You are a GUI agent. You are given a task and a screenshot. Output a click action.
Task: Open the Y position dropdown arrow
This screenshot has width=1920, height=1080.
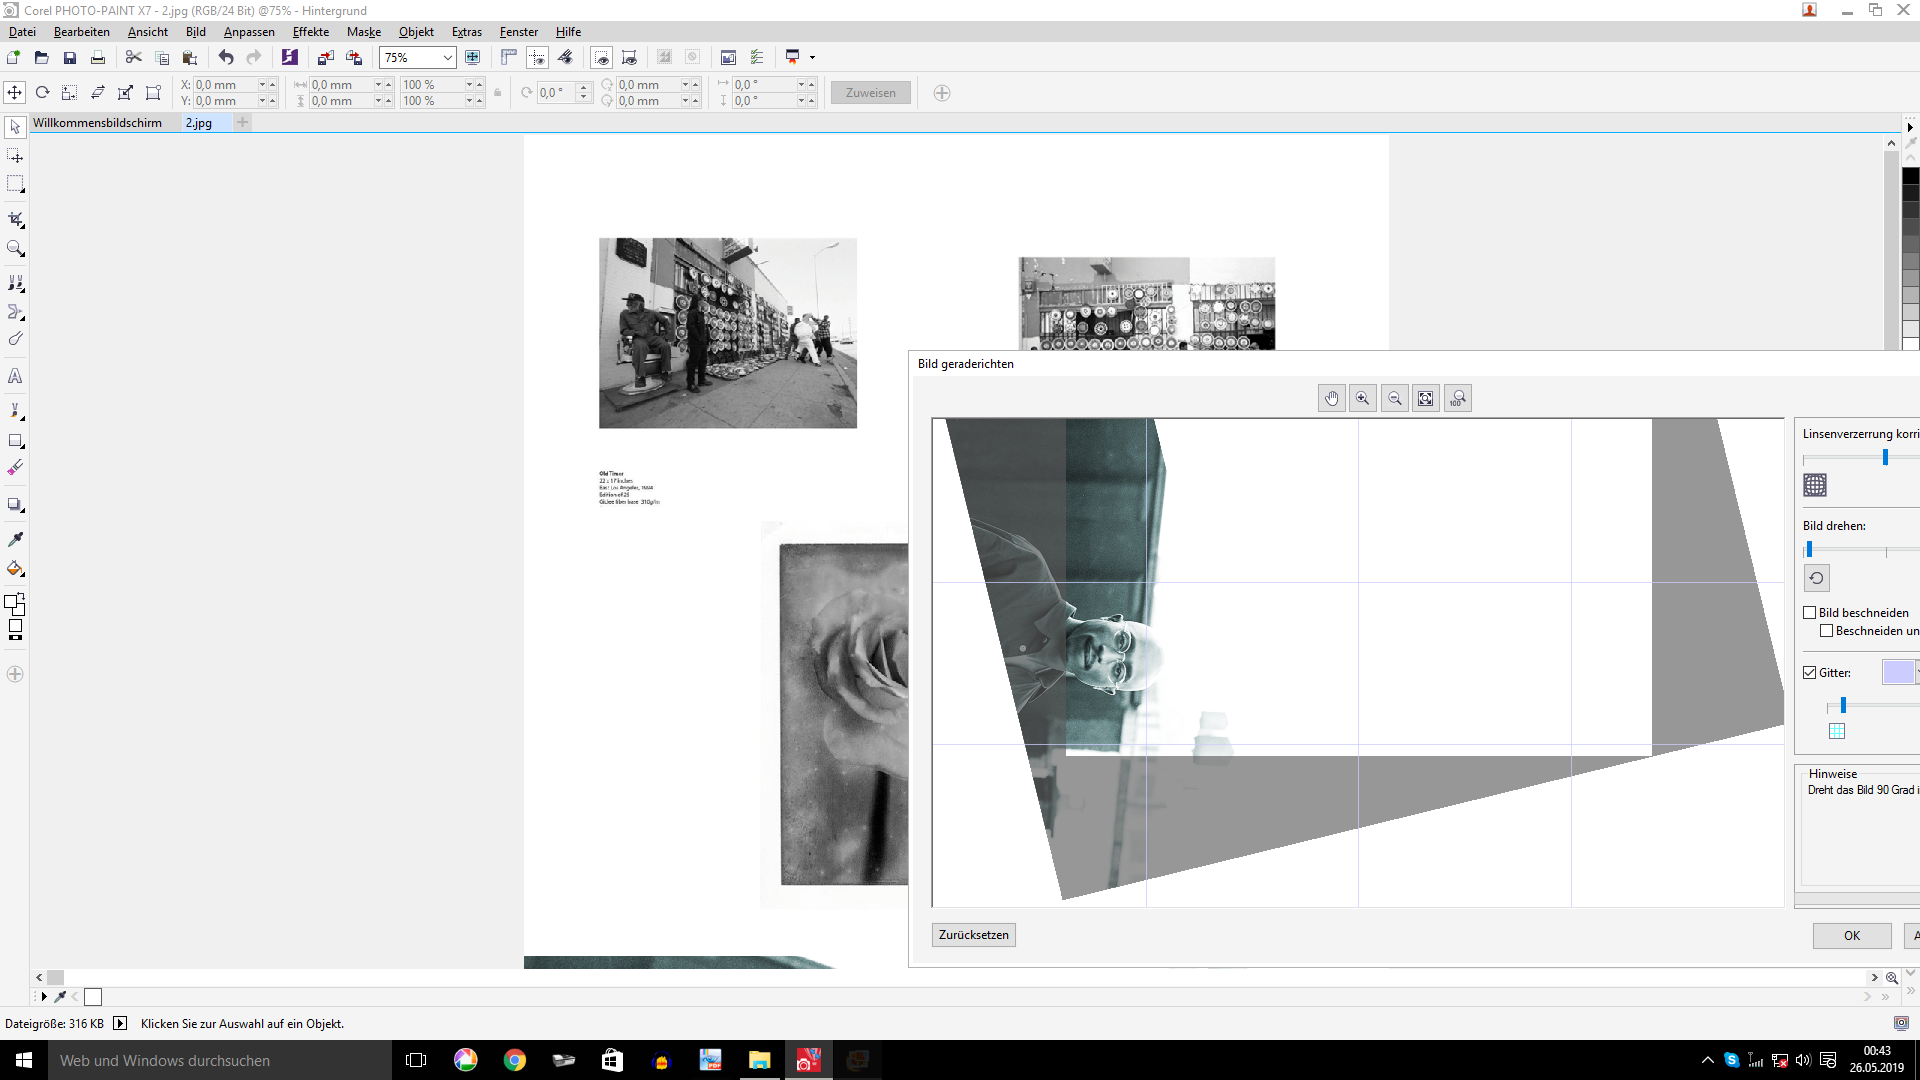(262, 101)
